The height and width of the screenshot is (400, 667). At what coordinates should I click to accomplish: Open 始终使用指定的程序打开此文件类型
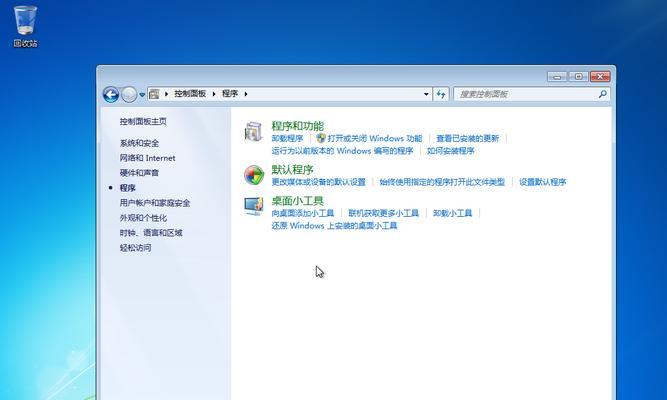point(442,182)
